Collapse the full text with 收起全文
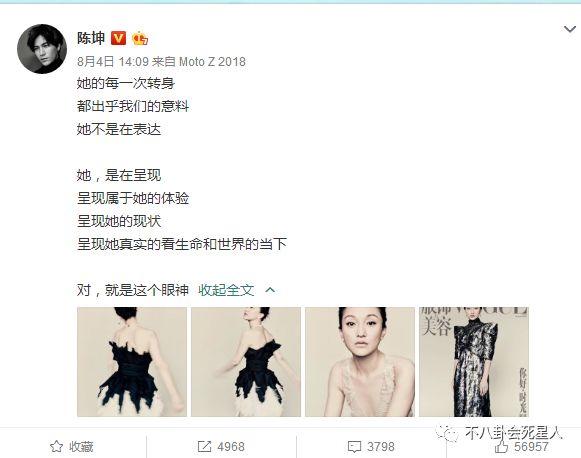581x458 pixels. (226, 290)
